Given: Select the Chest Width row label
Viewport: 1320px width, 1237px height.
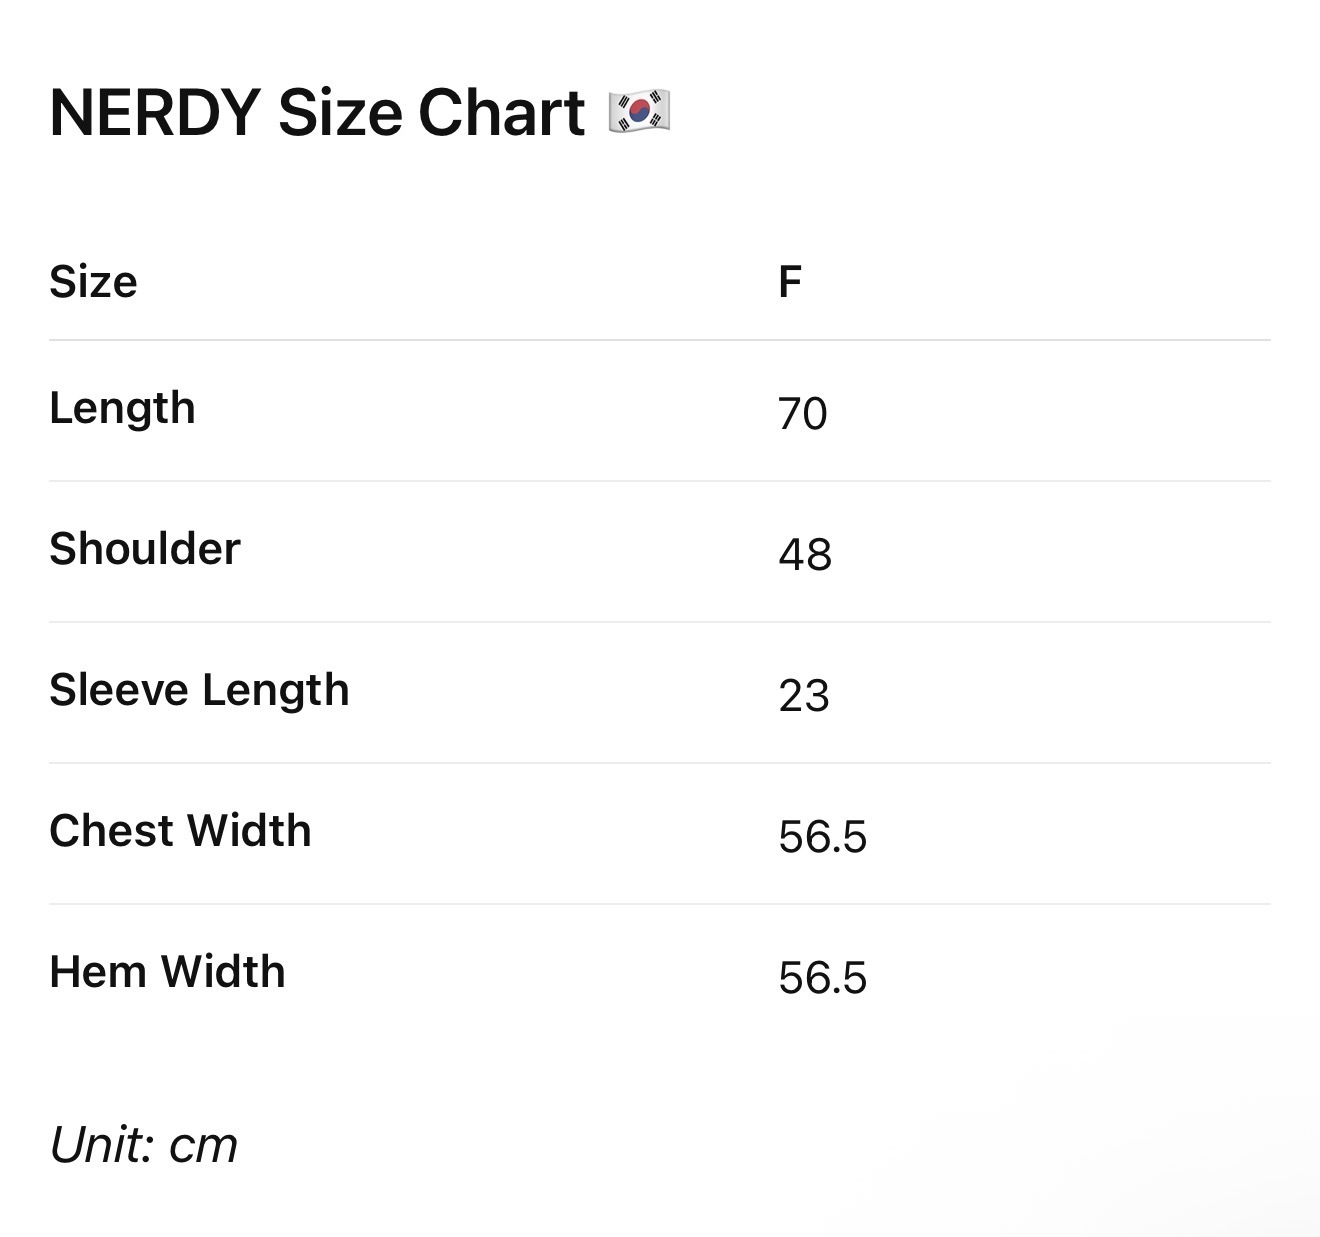Looking at the screenshot, I should [180, 831].
